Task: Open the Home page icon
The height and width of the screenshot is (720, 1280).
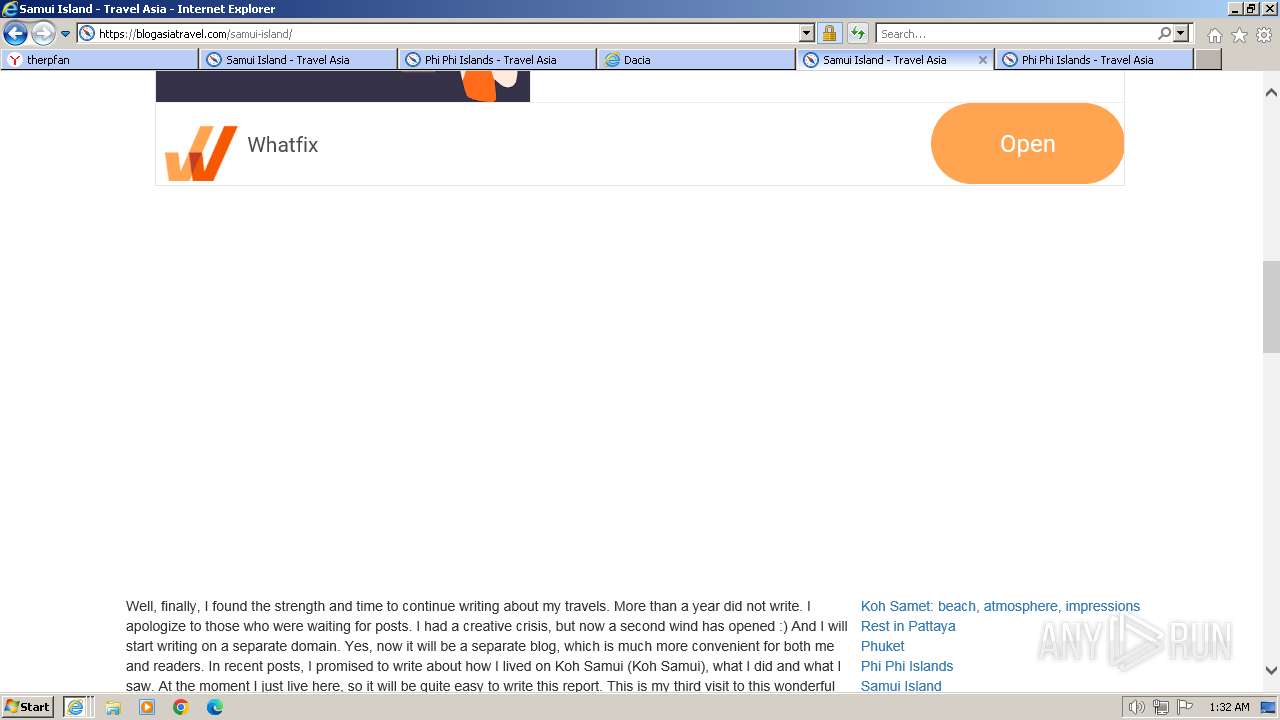Action: click(1214, 35)
